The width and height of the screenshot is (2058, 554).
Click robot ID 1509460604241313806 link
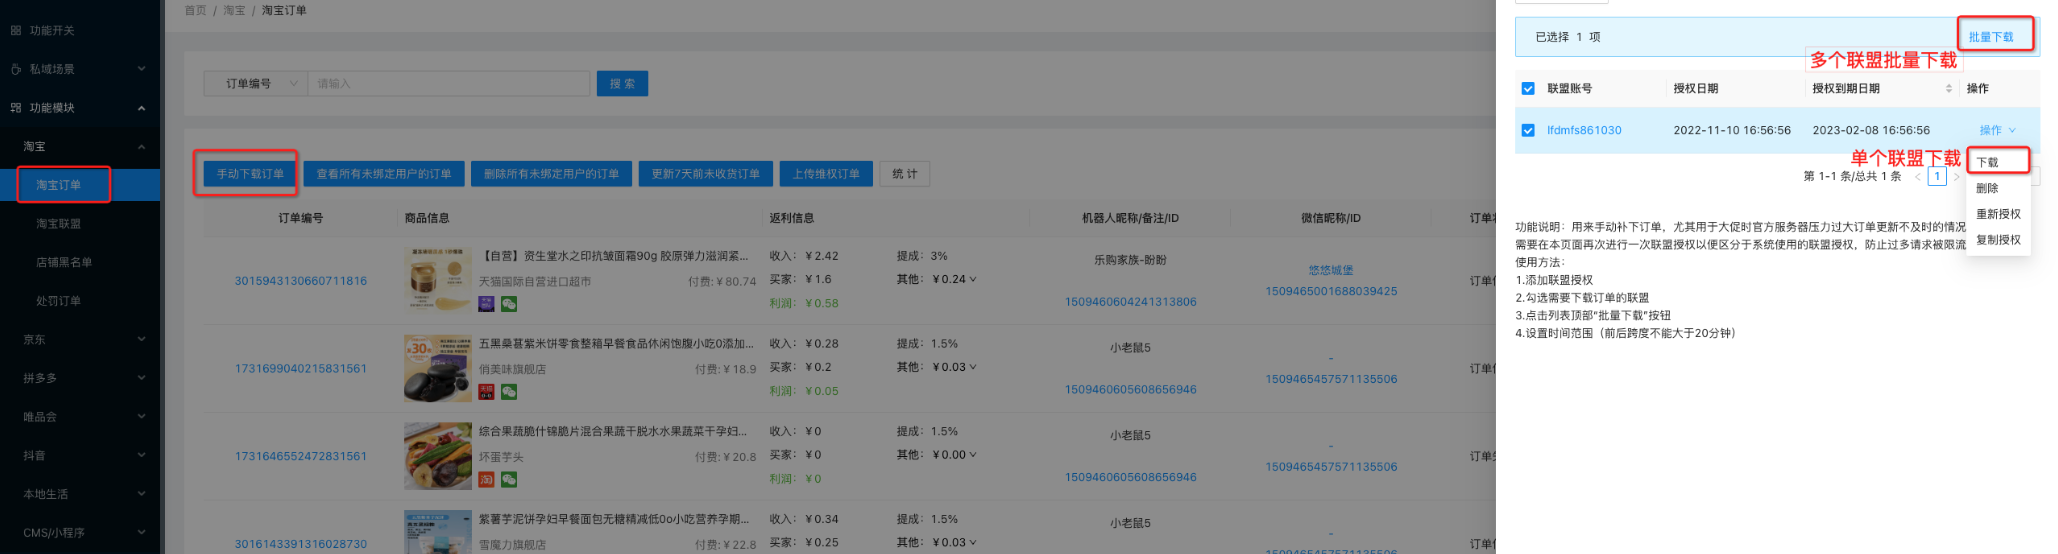pos(1130,302)
